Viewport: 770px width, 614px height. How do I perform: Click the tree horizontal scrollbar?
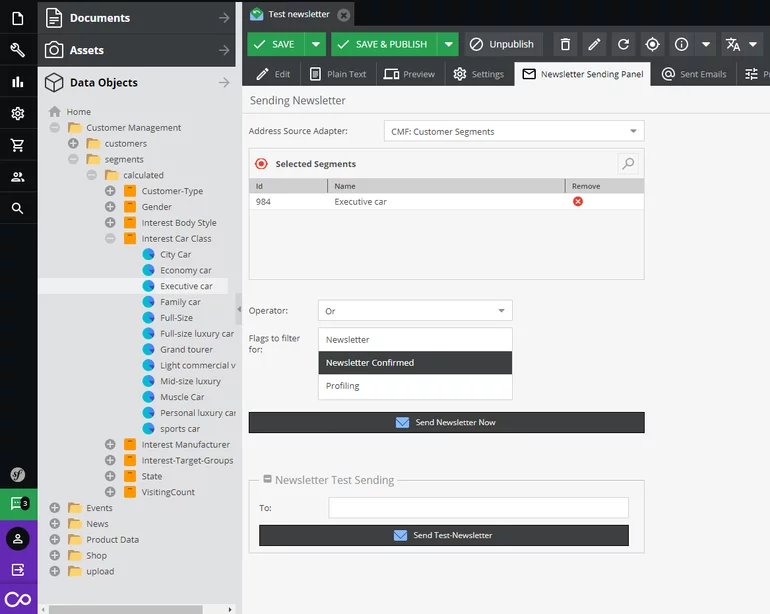[x=125, y=610]
